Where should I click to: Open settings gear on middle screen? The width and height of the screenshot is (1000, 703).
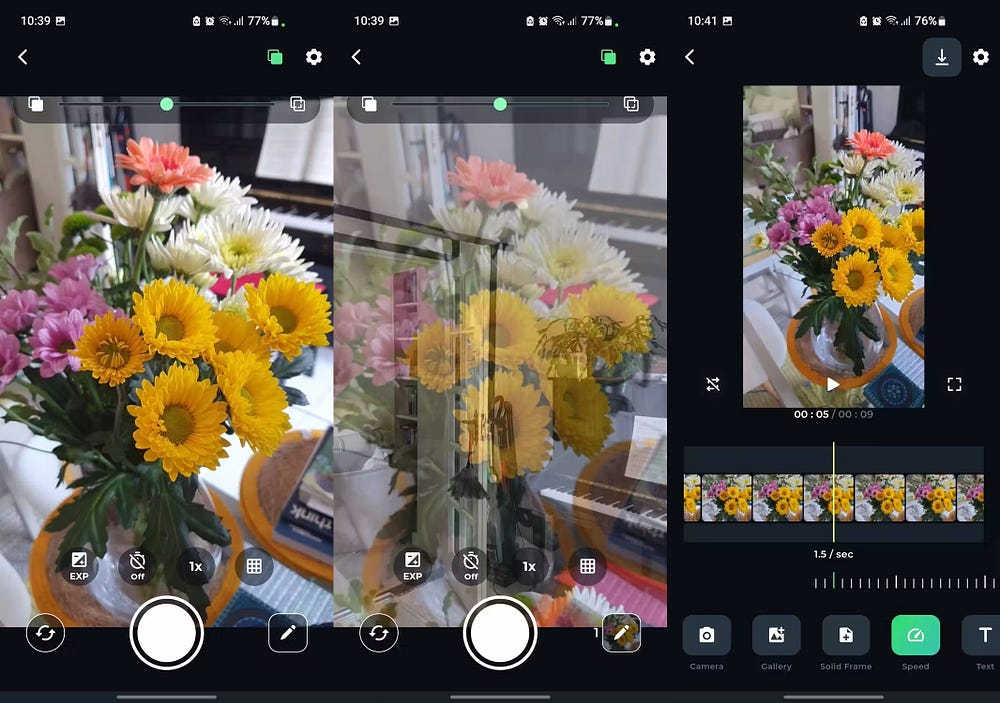647,57
